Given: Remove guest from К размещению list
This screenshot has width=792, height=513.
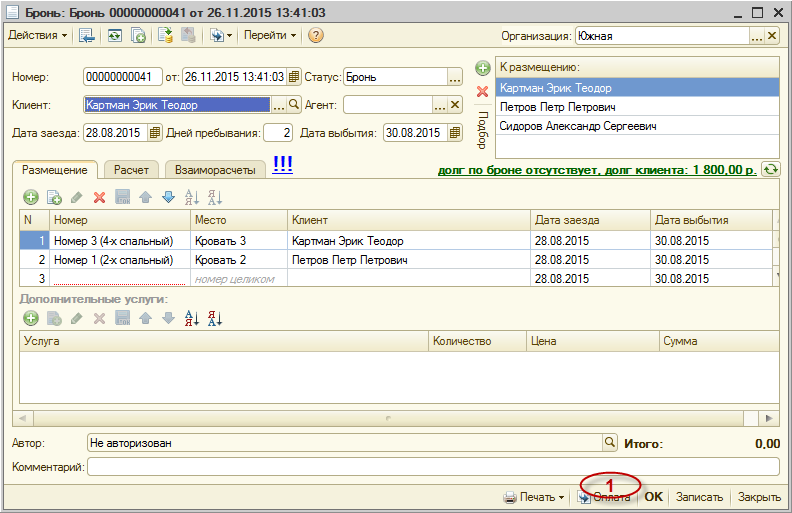Looking at the screenshot, I should click(x=483, y=91).
